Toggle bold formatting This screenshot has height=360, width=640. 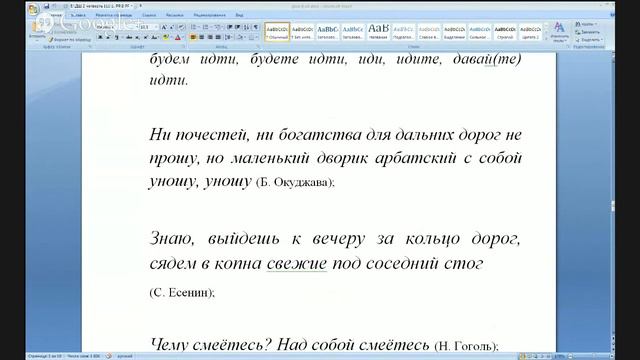click(100, 37)
